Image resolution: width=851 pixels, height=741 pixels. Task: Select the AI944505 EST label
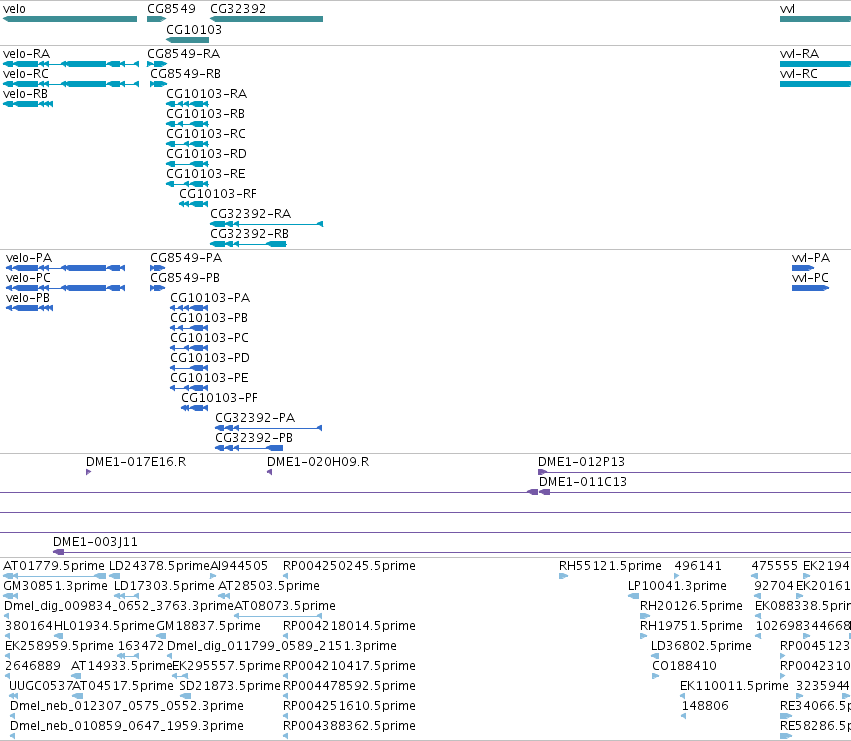(239, 566)
